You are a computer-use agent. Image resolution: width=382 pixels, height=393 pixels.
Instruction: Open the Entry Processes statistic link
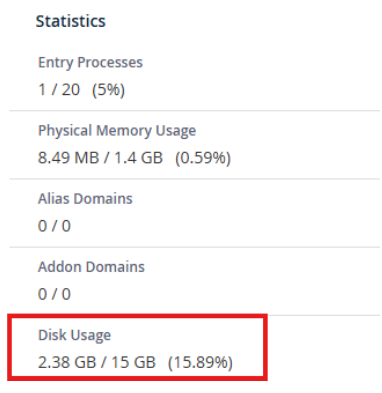click(90, 63)
